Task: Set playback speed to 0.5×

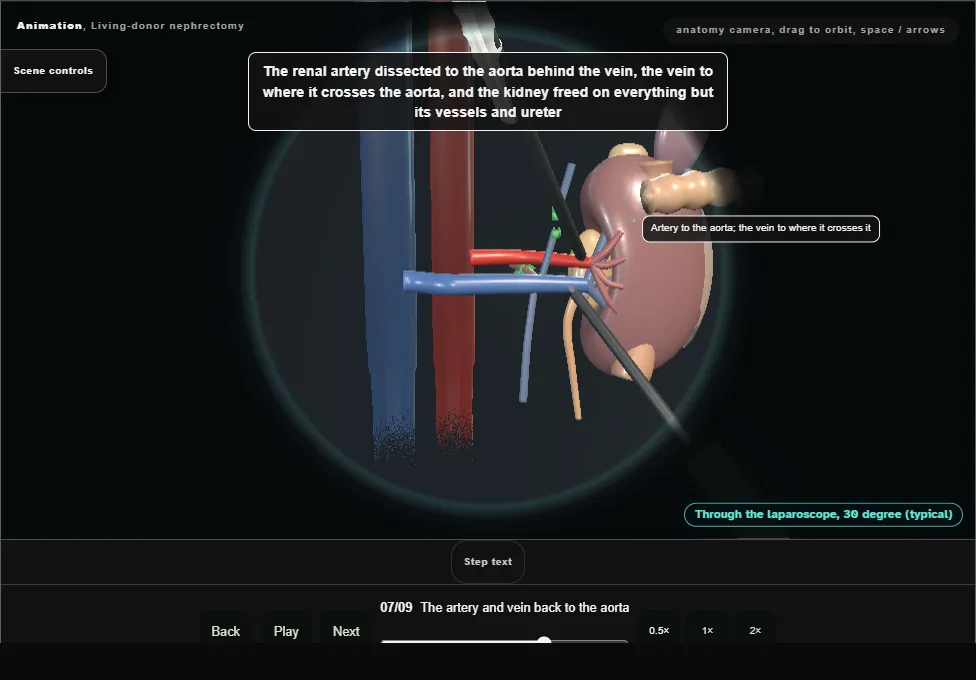Action: [659, 630]
